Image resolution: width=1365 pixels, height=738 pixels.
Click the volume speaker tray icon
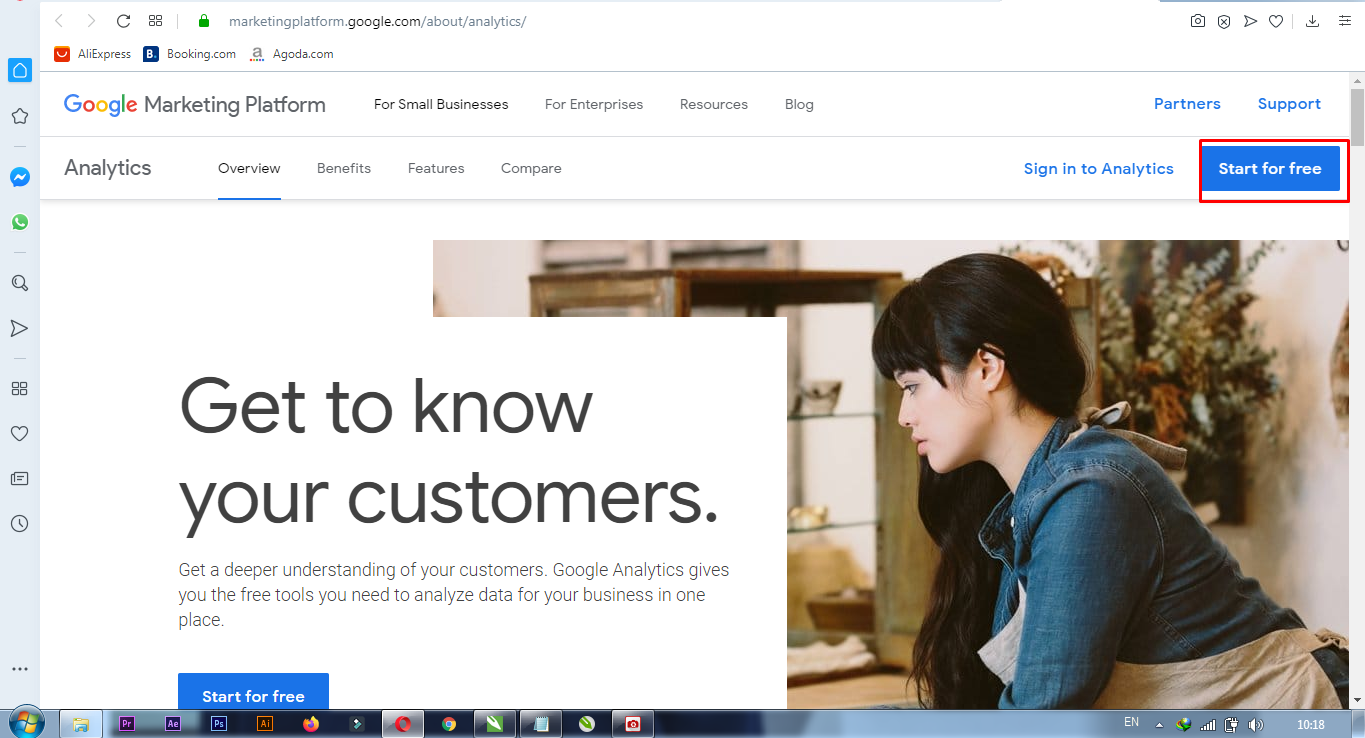click(1256, 724)
